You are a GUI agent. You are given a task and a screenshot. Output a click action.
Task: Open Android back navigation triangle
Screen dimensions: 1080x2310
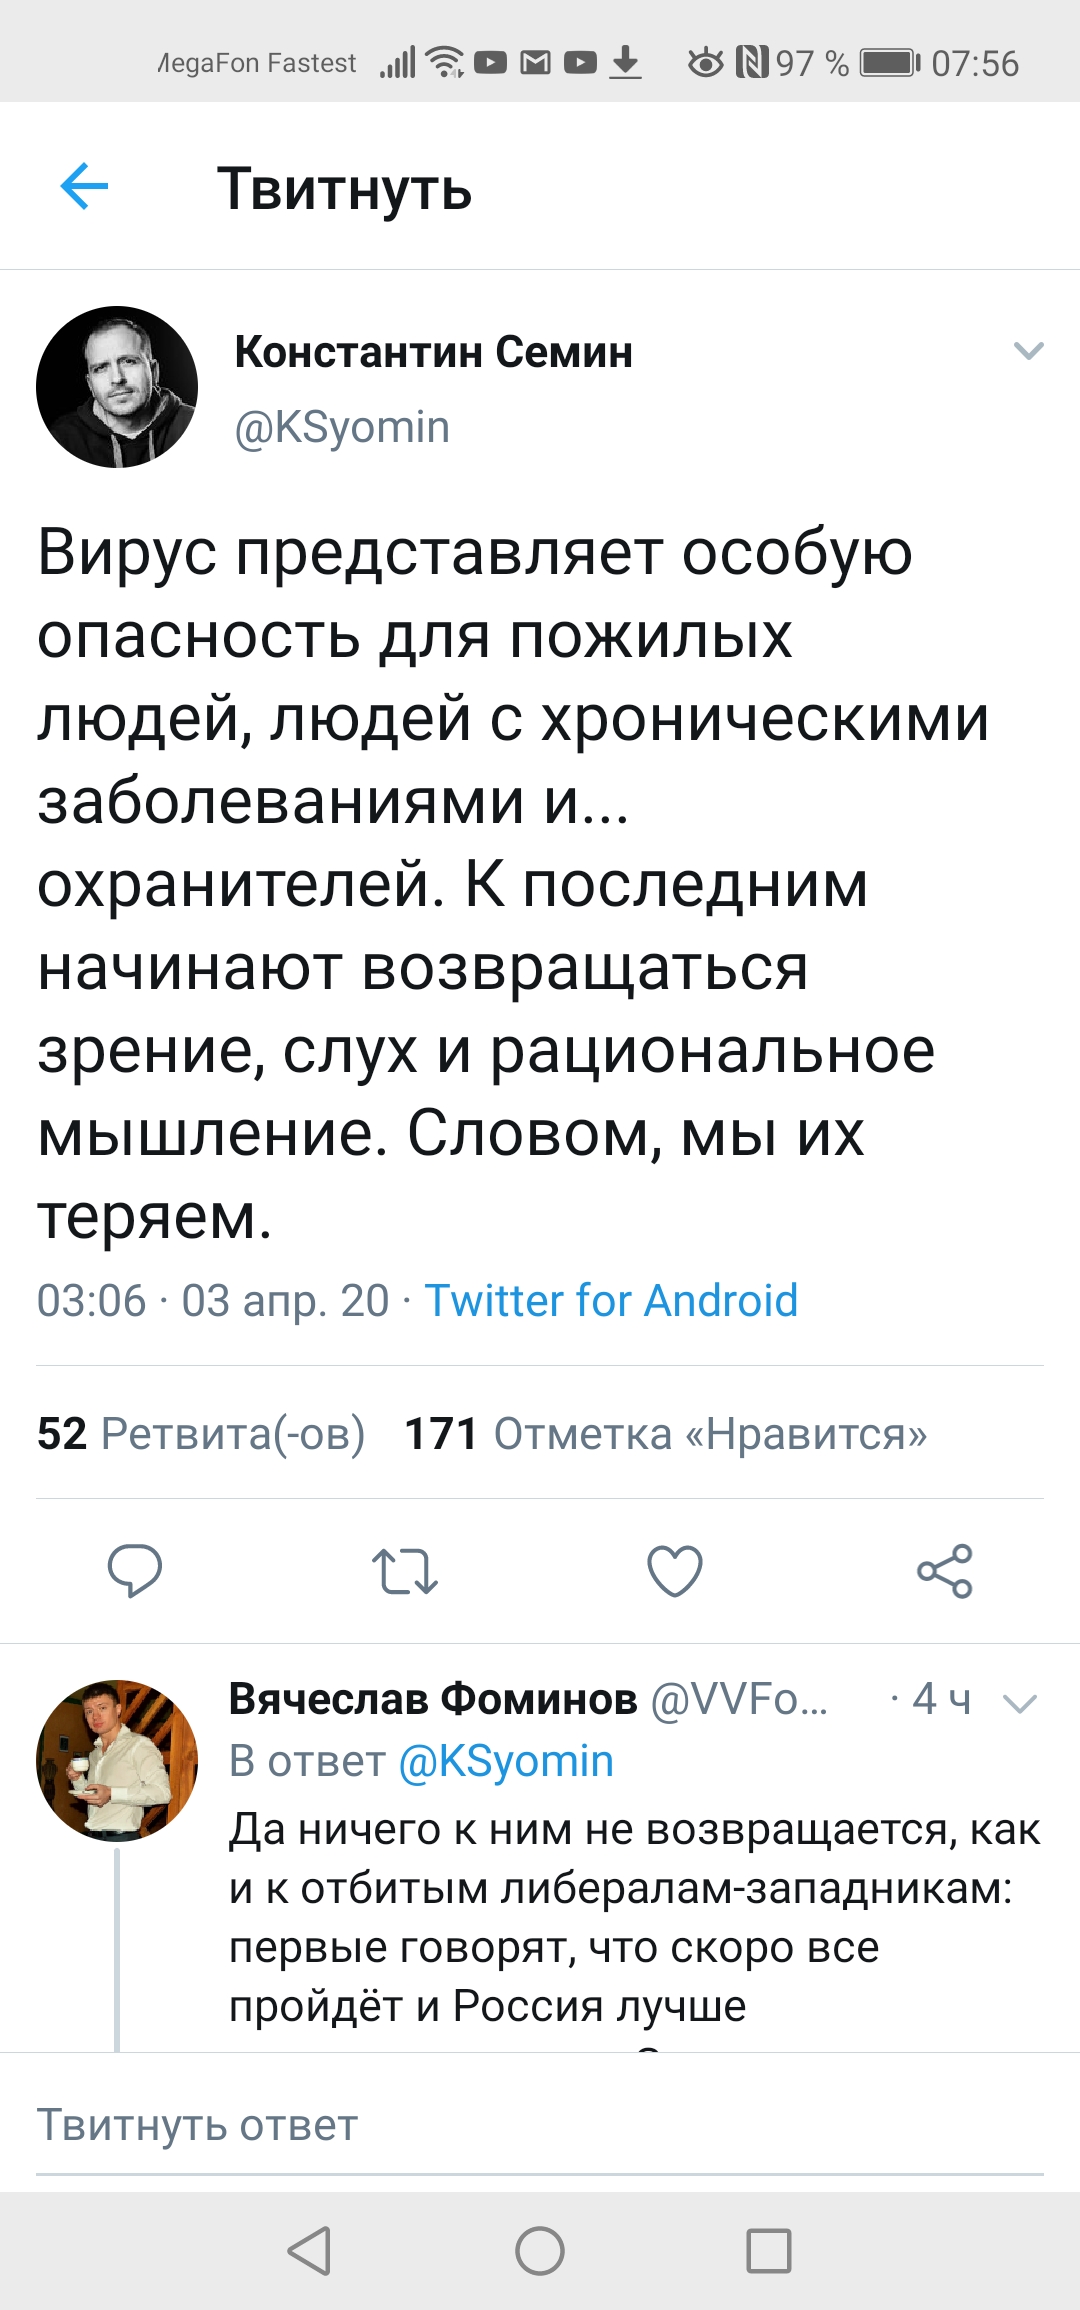309,2251
